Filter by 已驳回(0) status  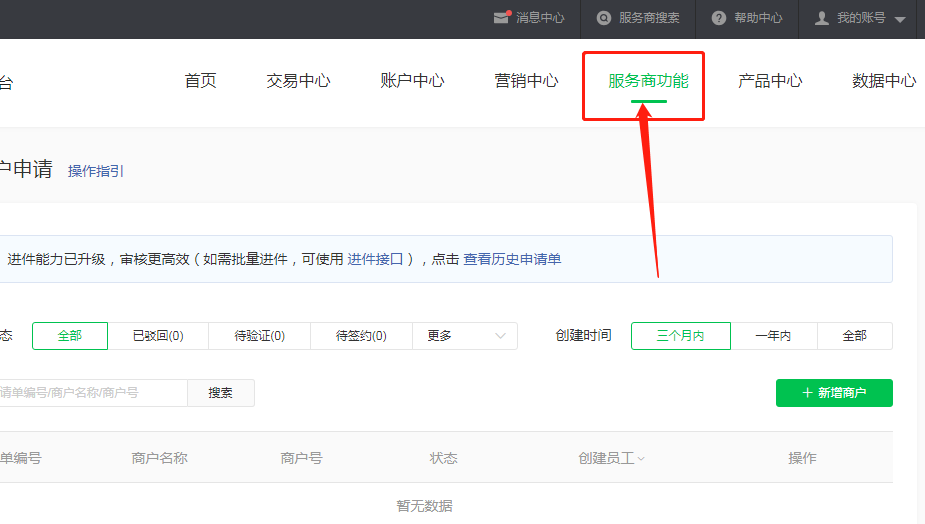(158, 336)
